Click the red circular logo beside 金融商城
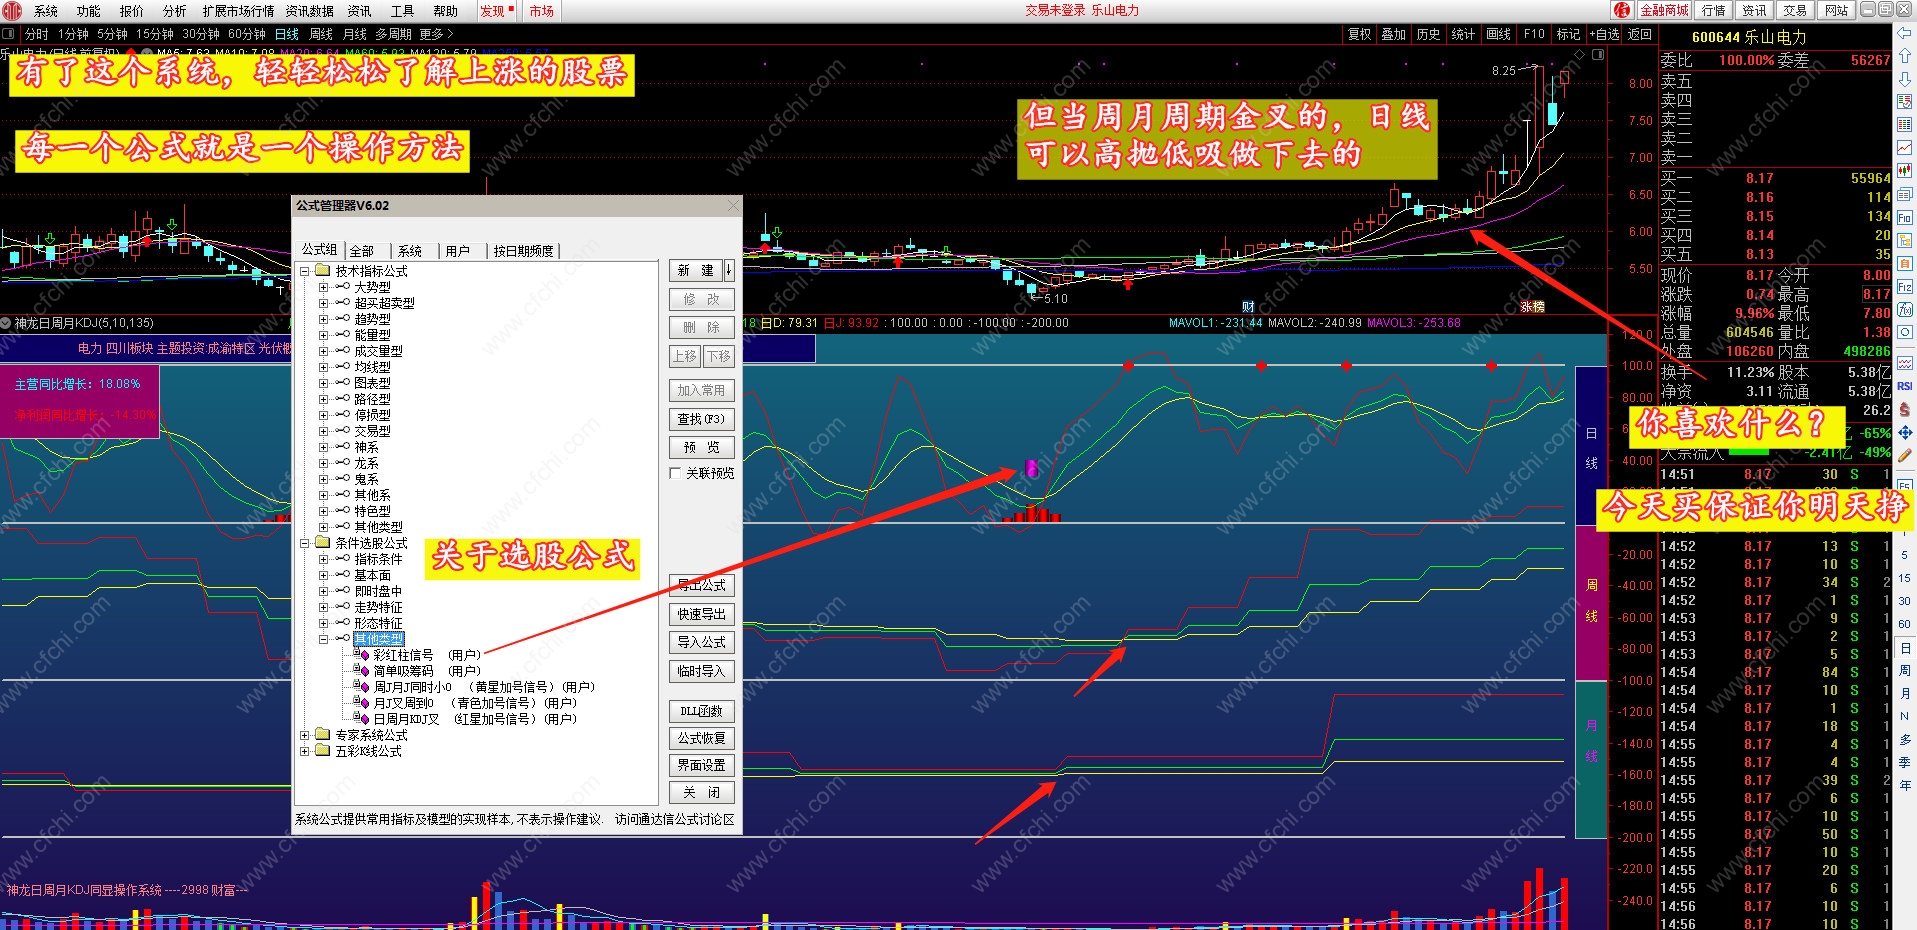The width and height of the screenshot is (1917, 930). (1622, 10)
